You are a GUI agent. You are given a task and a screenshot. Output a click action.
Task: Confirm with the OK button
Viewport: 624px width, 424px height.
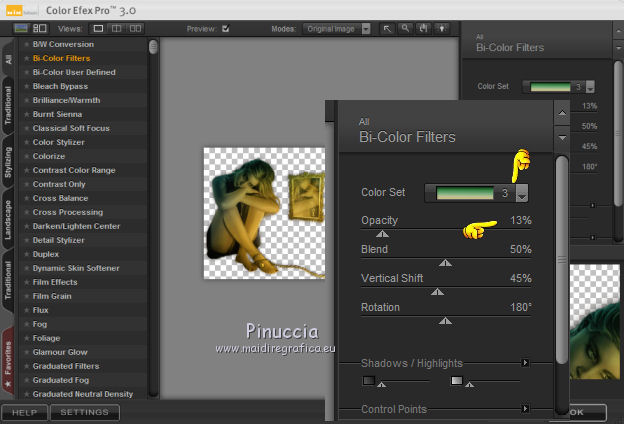point(587,412)
